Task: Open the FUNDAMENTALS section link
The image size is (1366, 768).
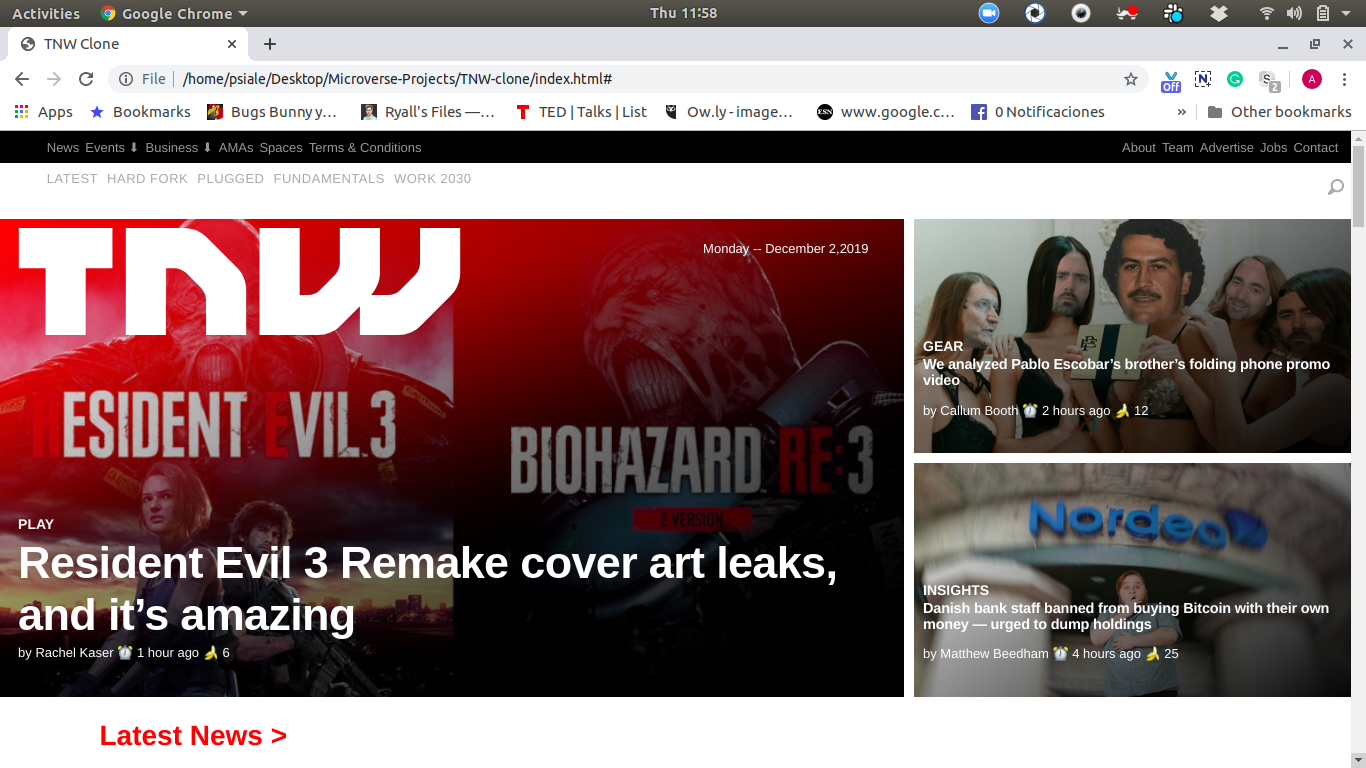Action: [x=329, y=178]
